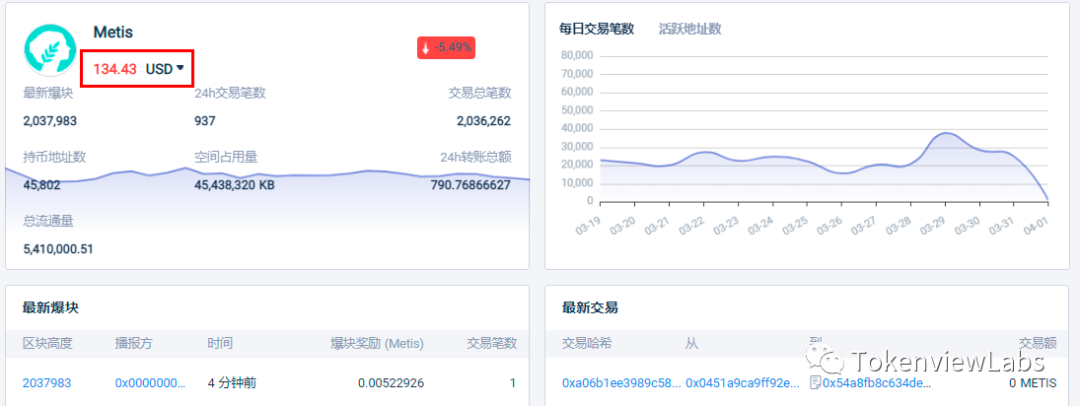Click the 播报方 column header
The image size is (1080, 406).
pos(134,343)
